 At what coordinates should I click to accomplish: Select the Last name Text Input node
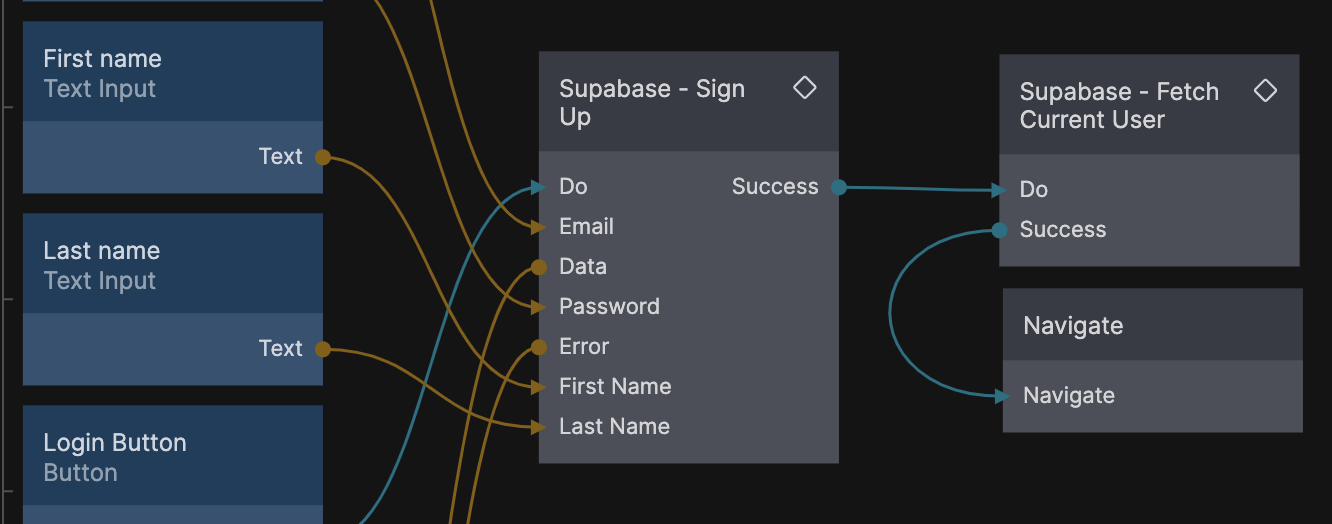pos(172,265)
